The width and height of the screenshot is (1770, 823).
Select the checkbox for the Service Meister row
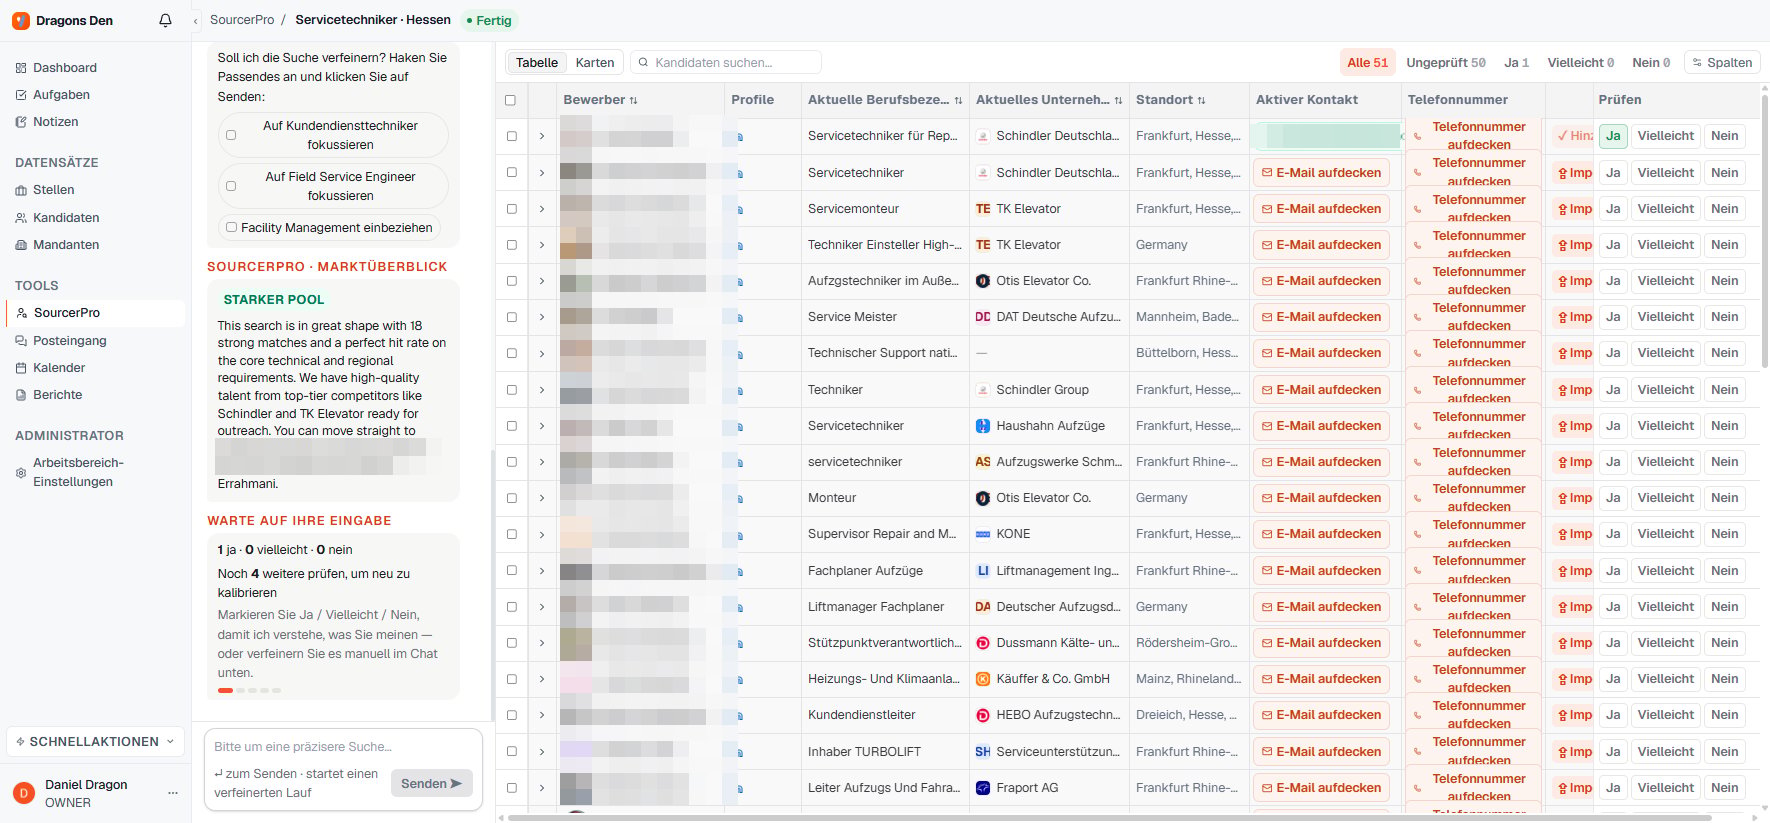tap(511, 317)
